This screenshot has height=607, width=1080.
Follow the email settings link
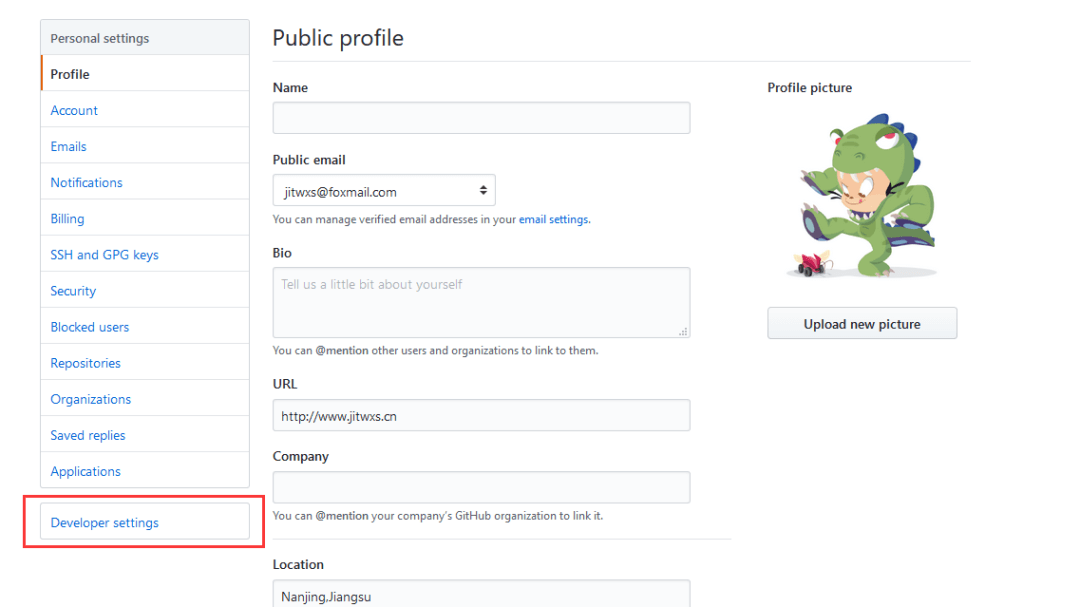point(553,219)
